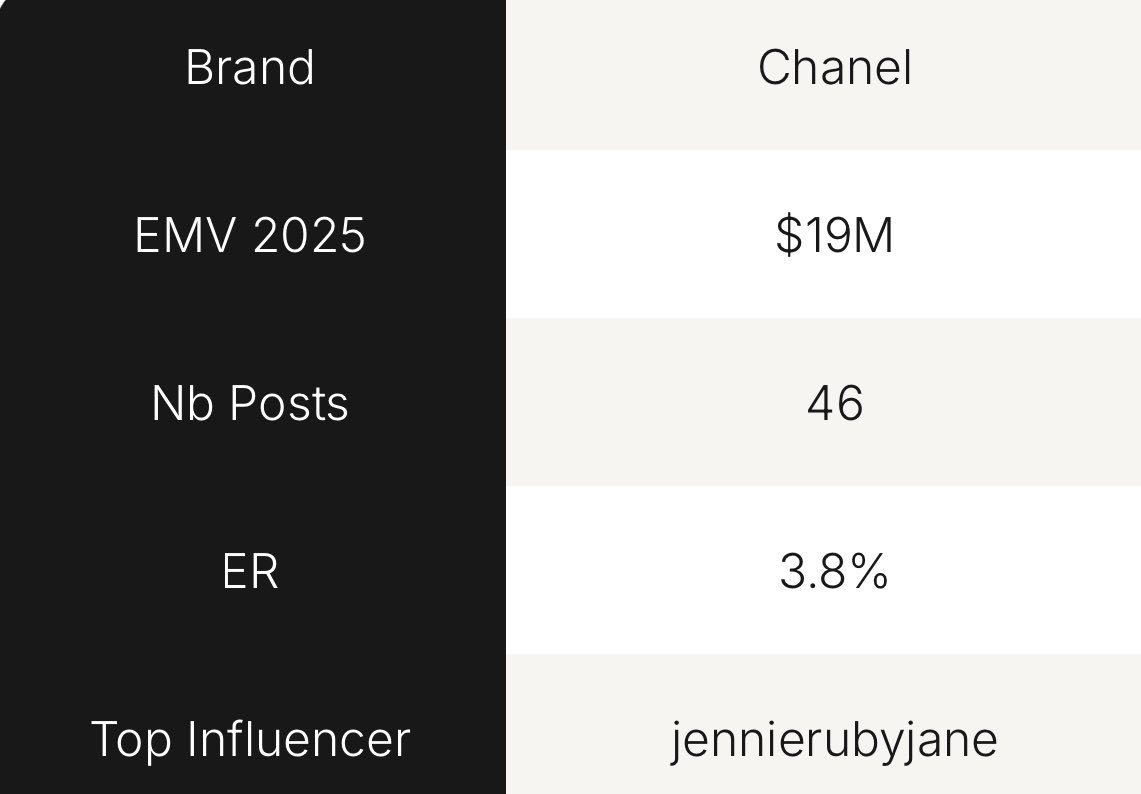Open the jennierubyjane influencer name
The width and height of the screenshot is (1141, 794).
[835, 739]
